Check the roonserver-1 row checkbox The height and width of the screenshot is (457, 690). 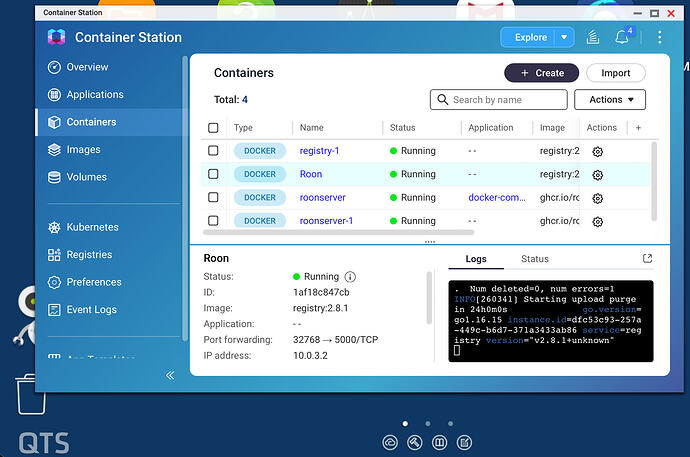click(213, 220)
